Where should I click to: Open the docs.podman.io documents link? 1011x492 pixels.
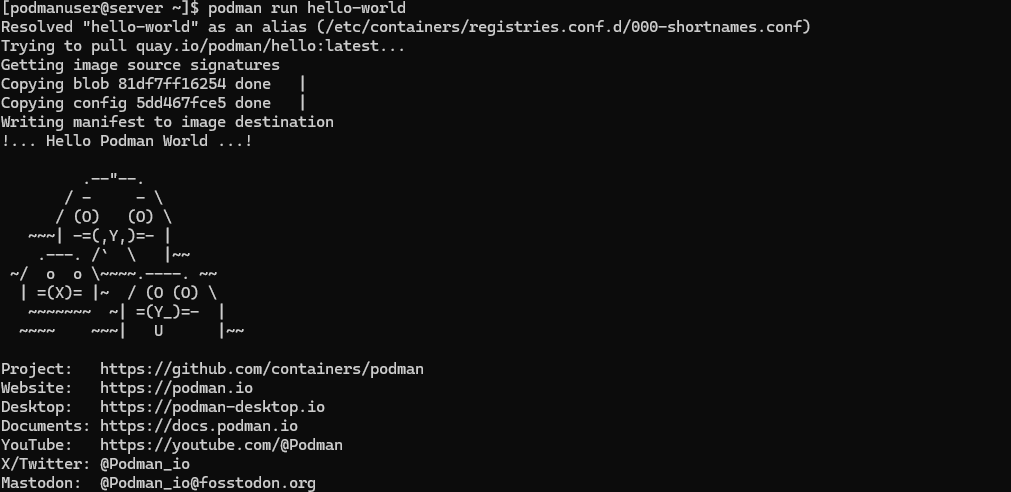(x=199, y=426)
